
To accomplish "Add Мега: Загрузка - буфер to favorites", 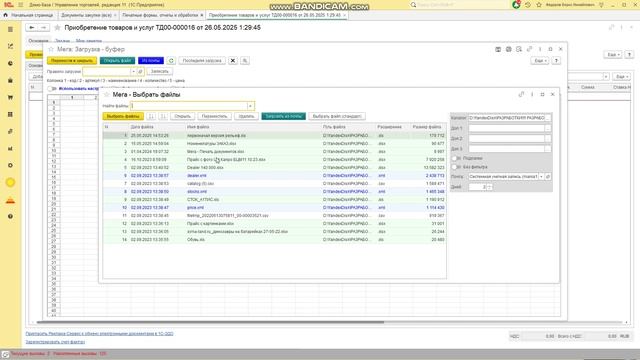I will pyautogui.click(x=51, y=49).
